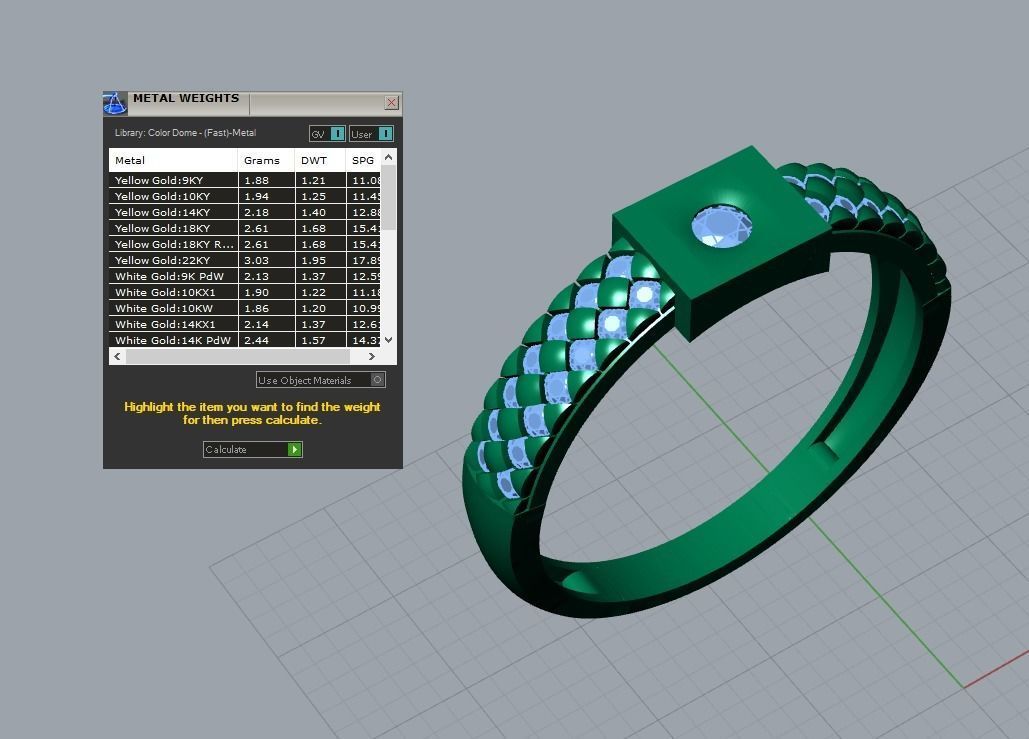The height and width of the screenshot is (739, 1029).
Task: Select the Yellow Gold:10KY row
Action: click(x=245, y=196)
